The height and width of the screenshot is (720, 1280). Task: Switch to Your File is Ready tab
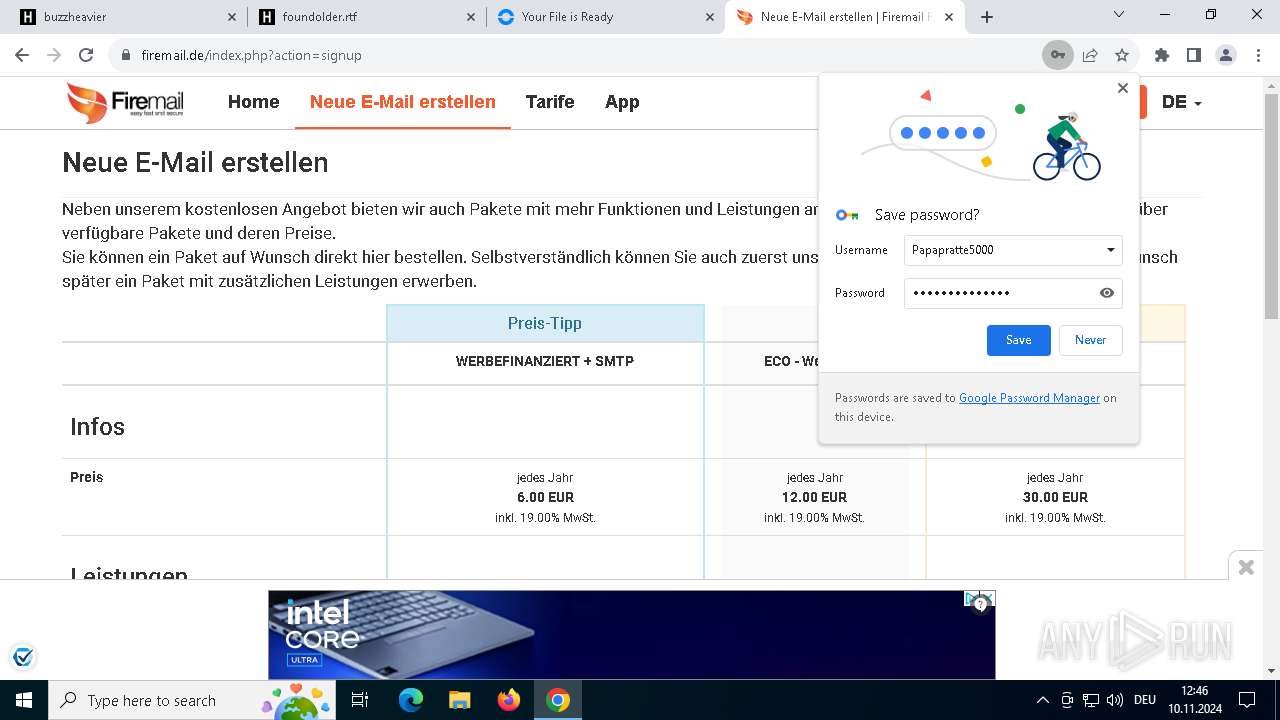606,17
